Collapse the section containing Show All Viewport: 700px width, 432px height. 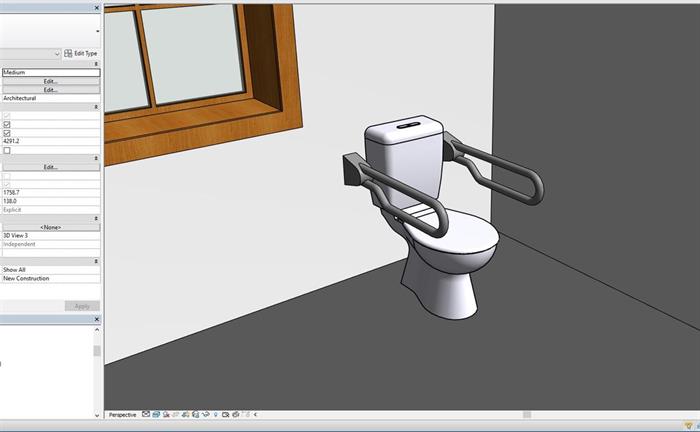click(97, 261)
